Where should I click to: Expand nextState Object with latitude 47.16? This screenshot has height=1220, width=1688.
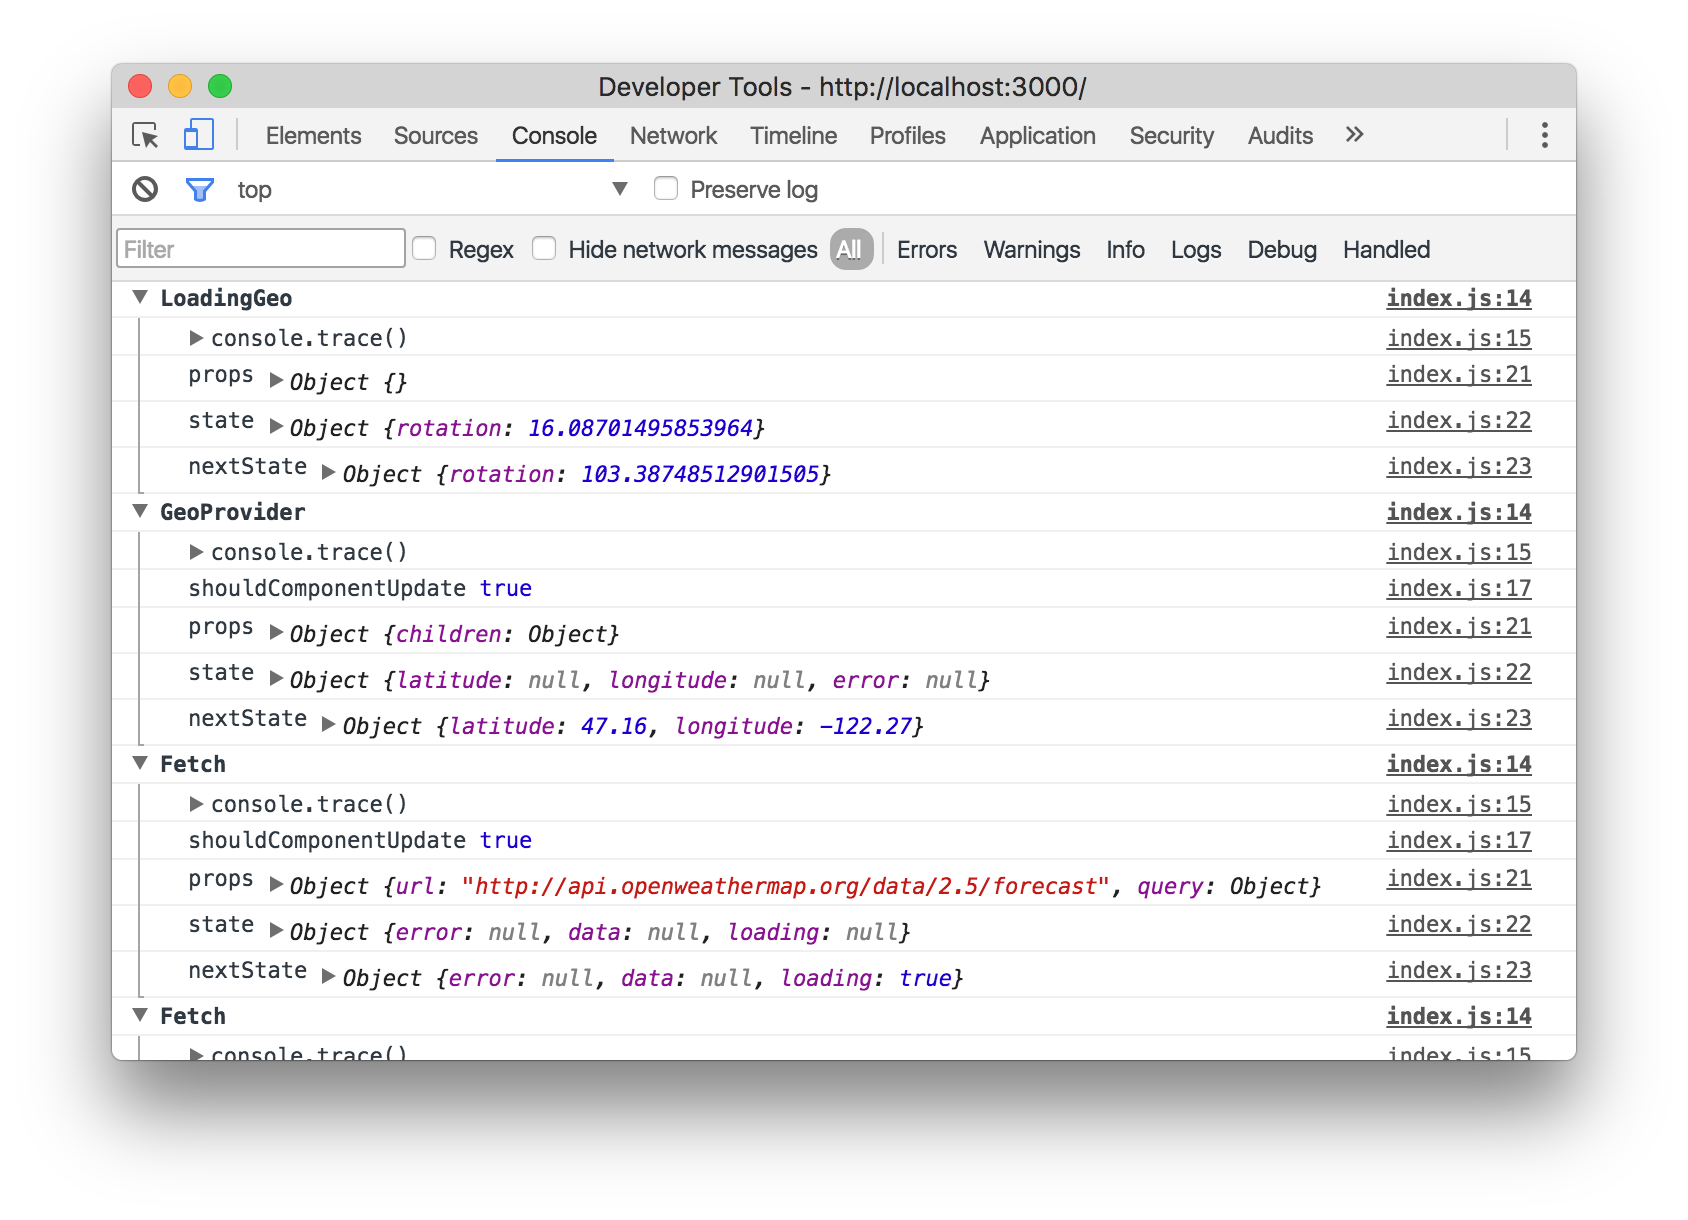click(x=329, y=724)
